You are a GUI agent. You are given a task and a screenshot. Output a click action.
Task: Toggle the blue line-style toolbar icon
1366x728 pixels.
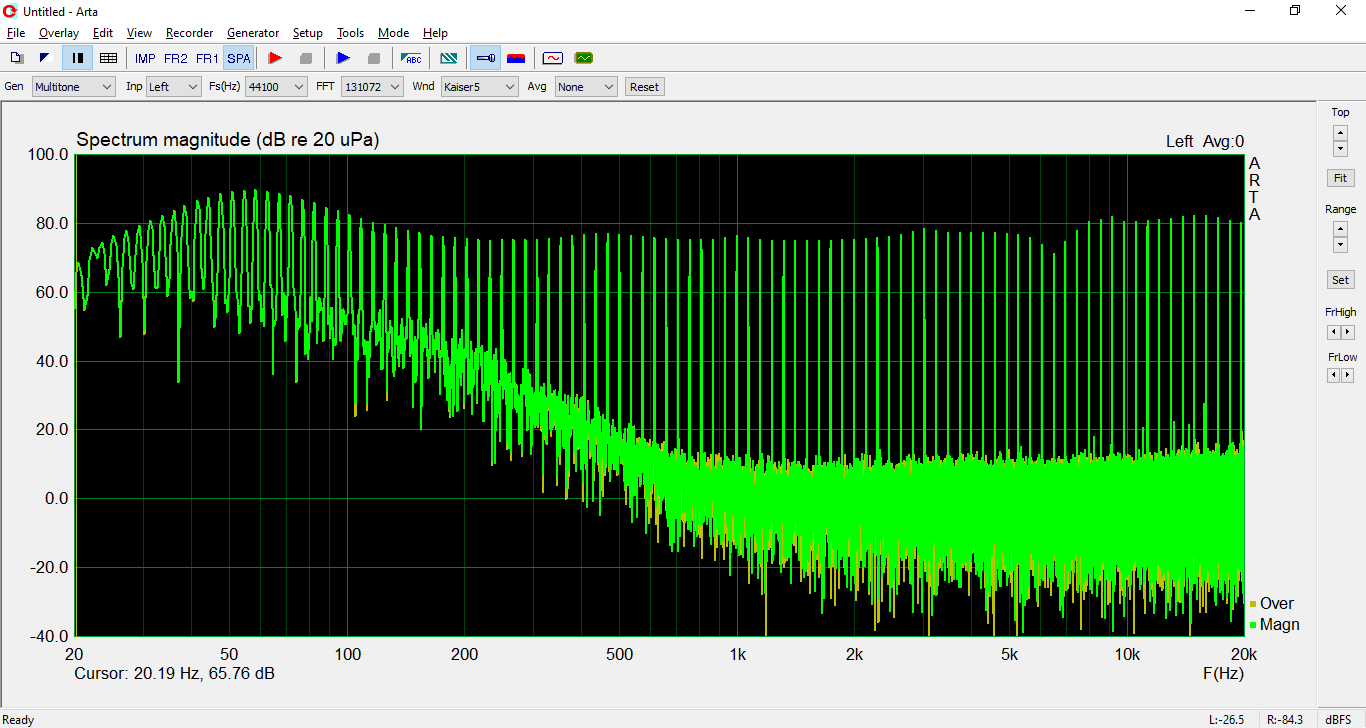coord(485,58)
